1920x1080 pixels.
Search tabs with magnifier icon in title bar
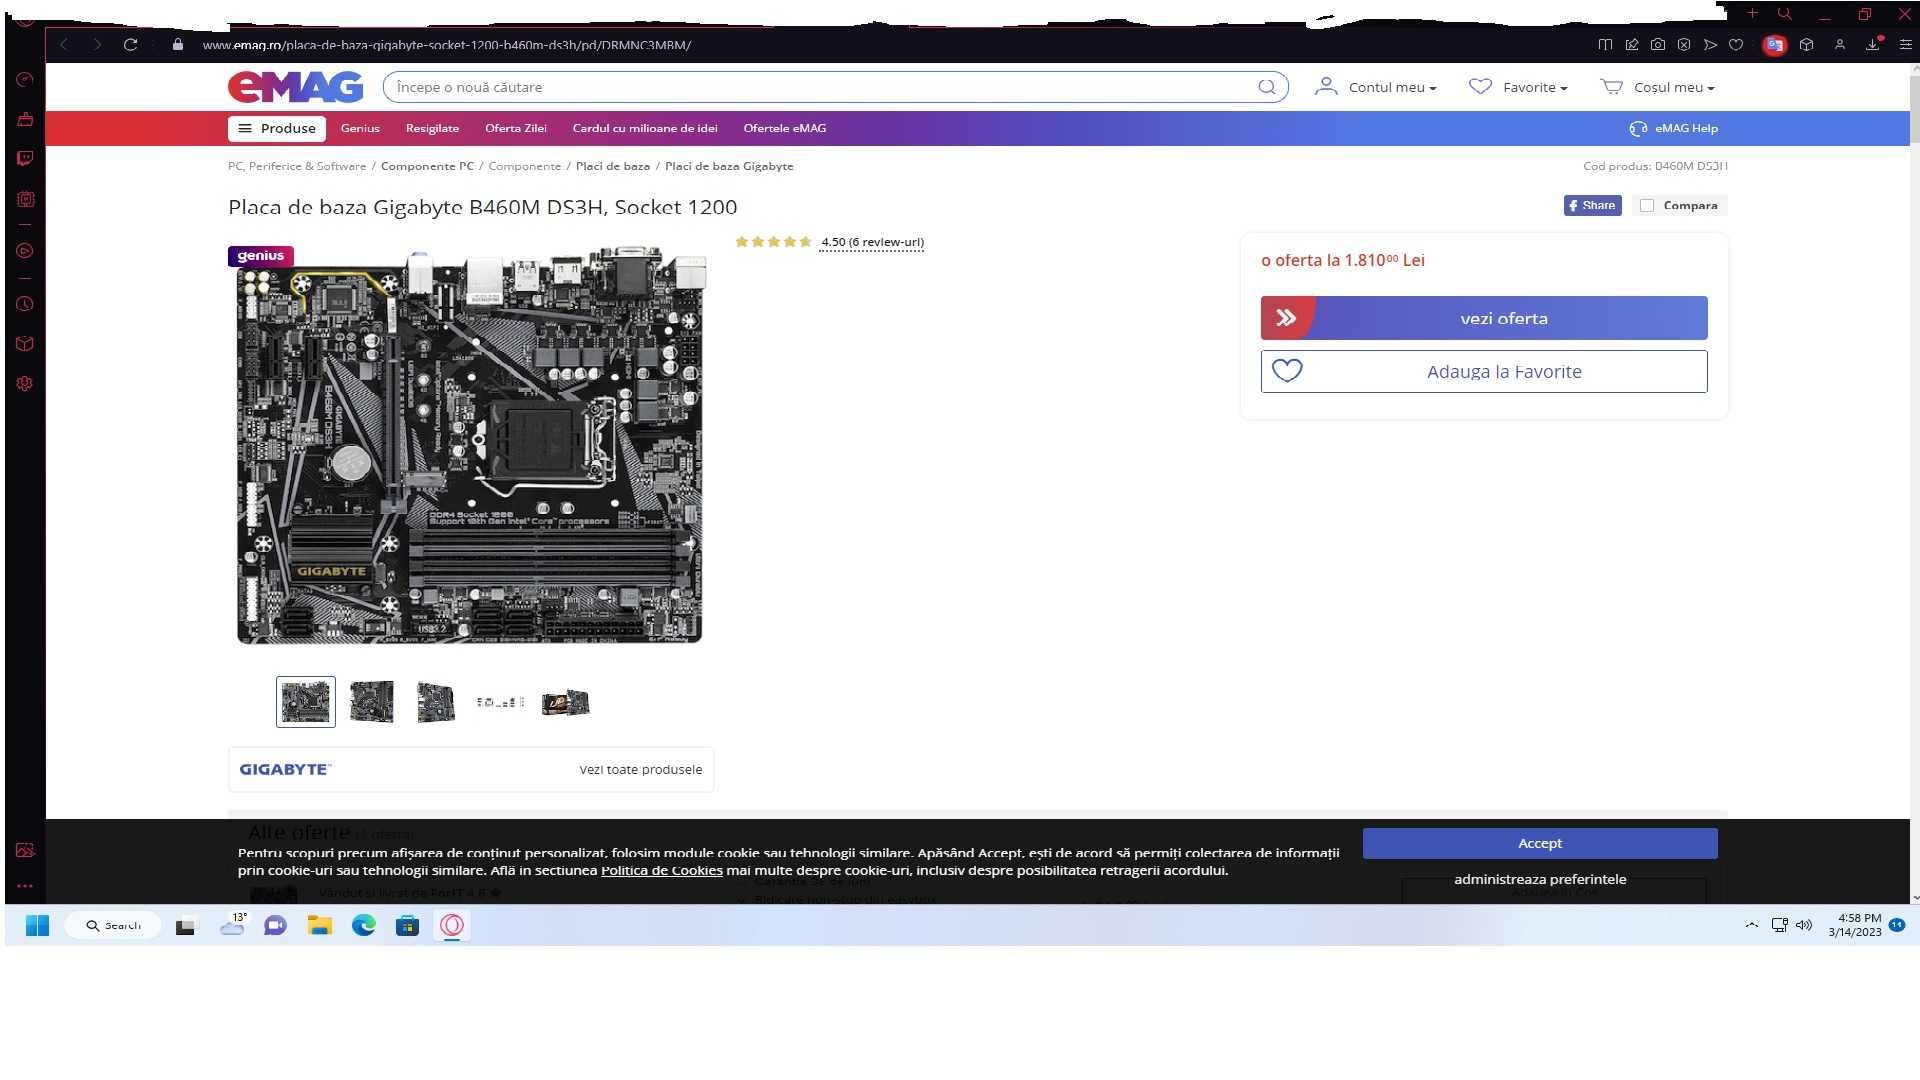tap(1784, 14)
